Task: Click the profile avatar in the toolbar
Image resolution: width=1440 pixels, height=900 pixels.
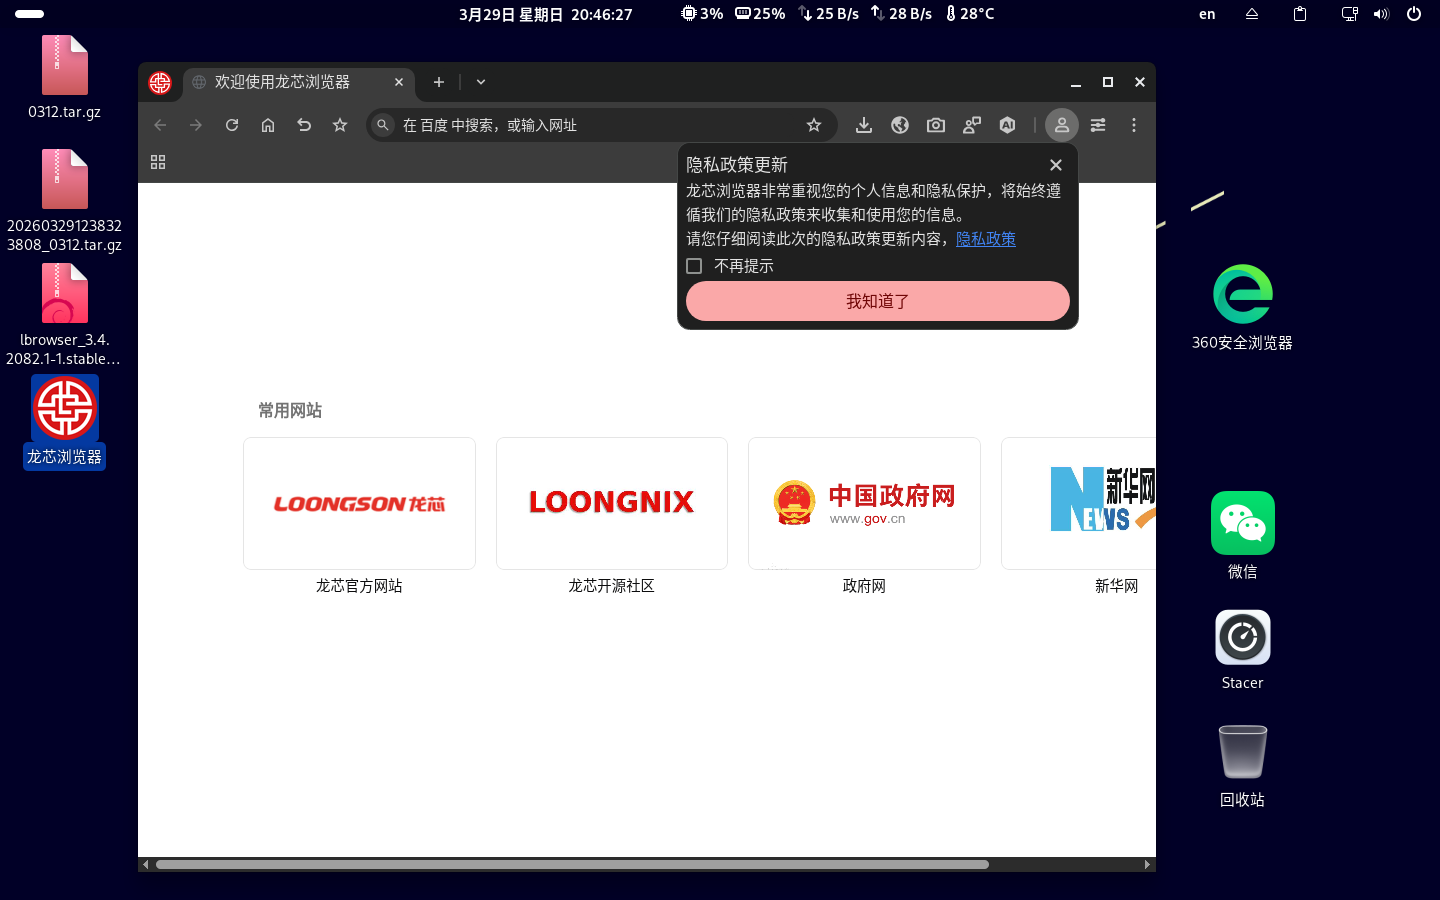Action: 1061,125
